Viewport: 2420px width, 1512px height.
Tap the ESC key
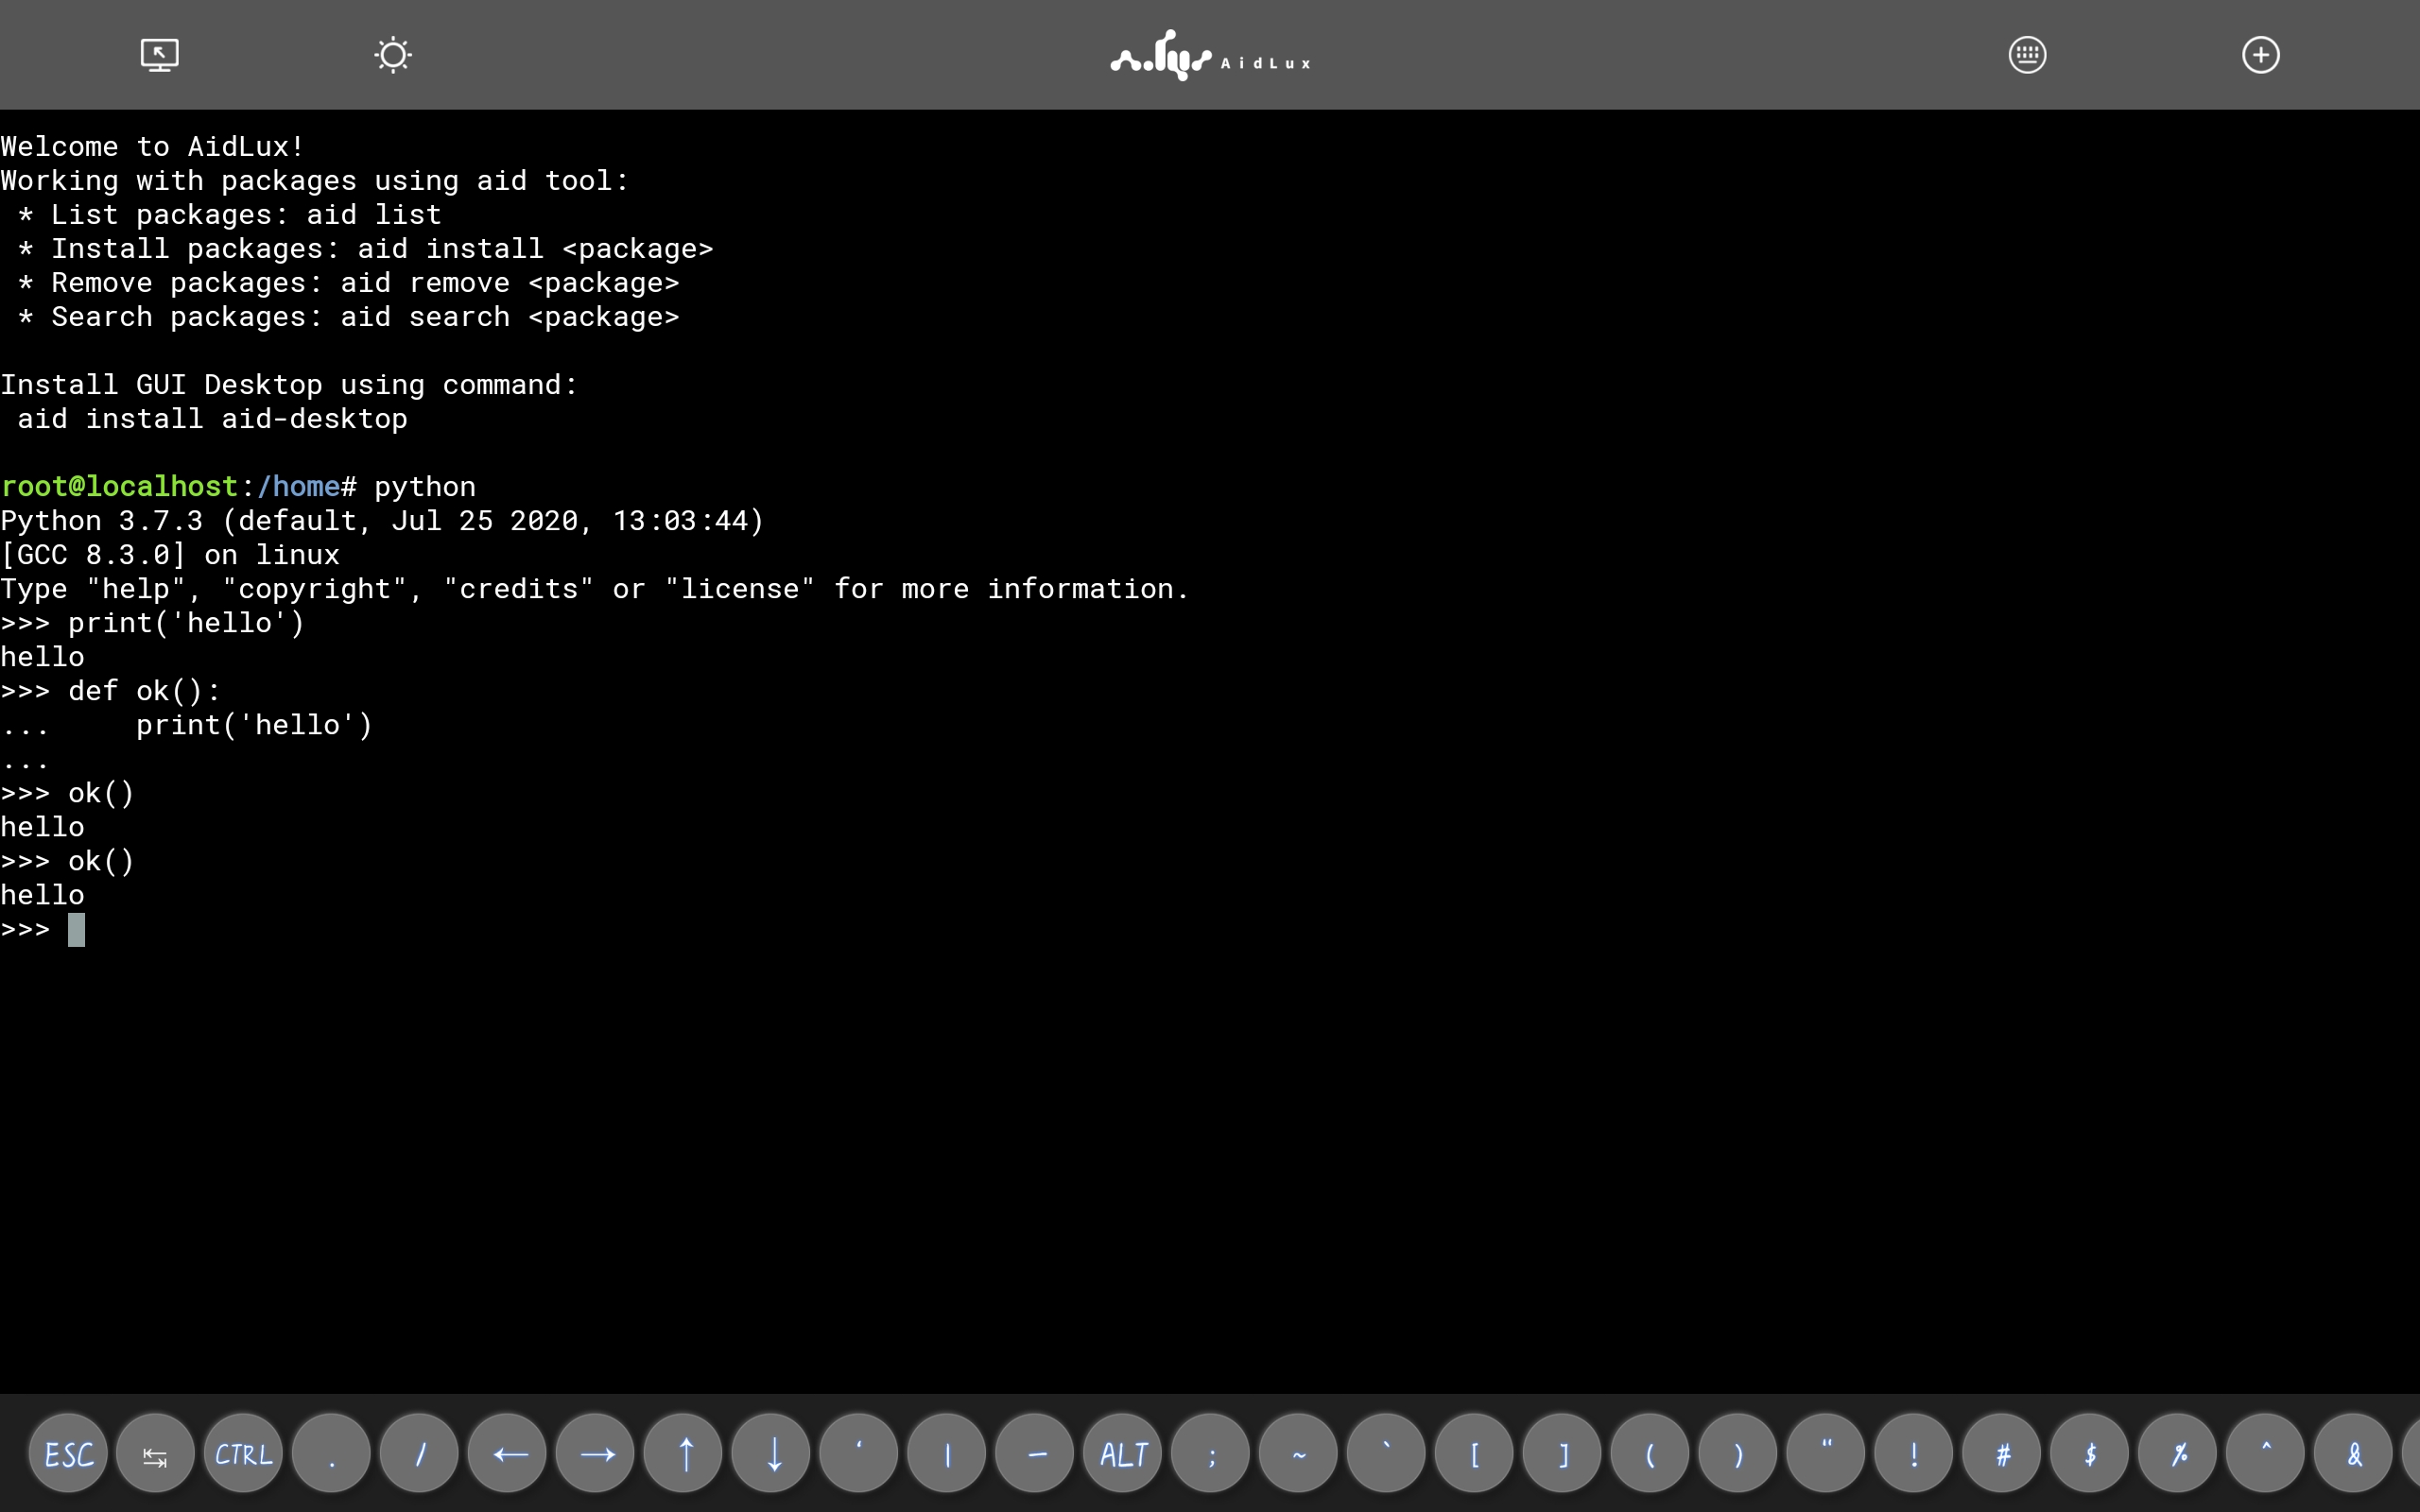[x=68, y=1453]
